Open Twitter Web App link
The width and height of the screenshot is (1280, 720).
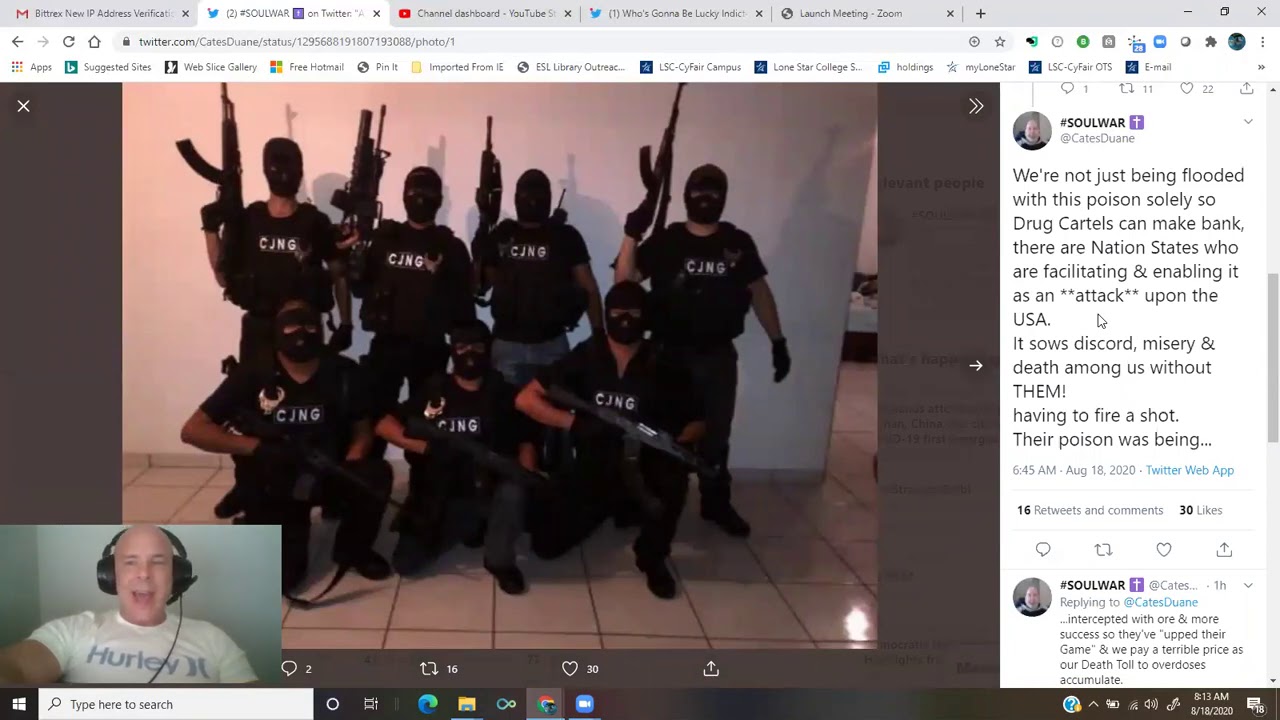(x=1189, y=470)
